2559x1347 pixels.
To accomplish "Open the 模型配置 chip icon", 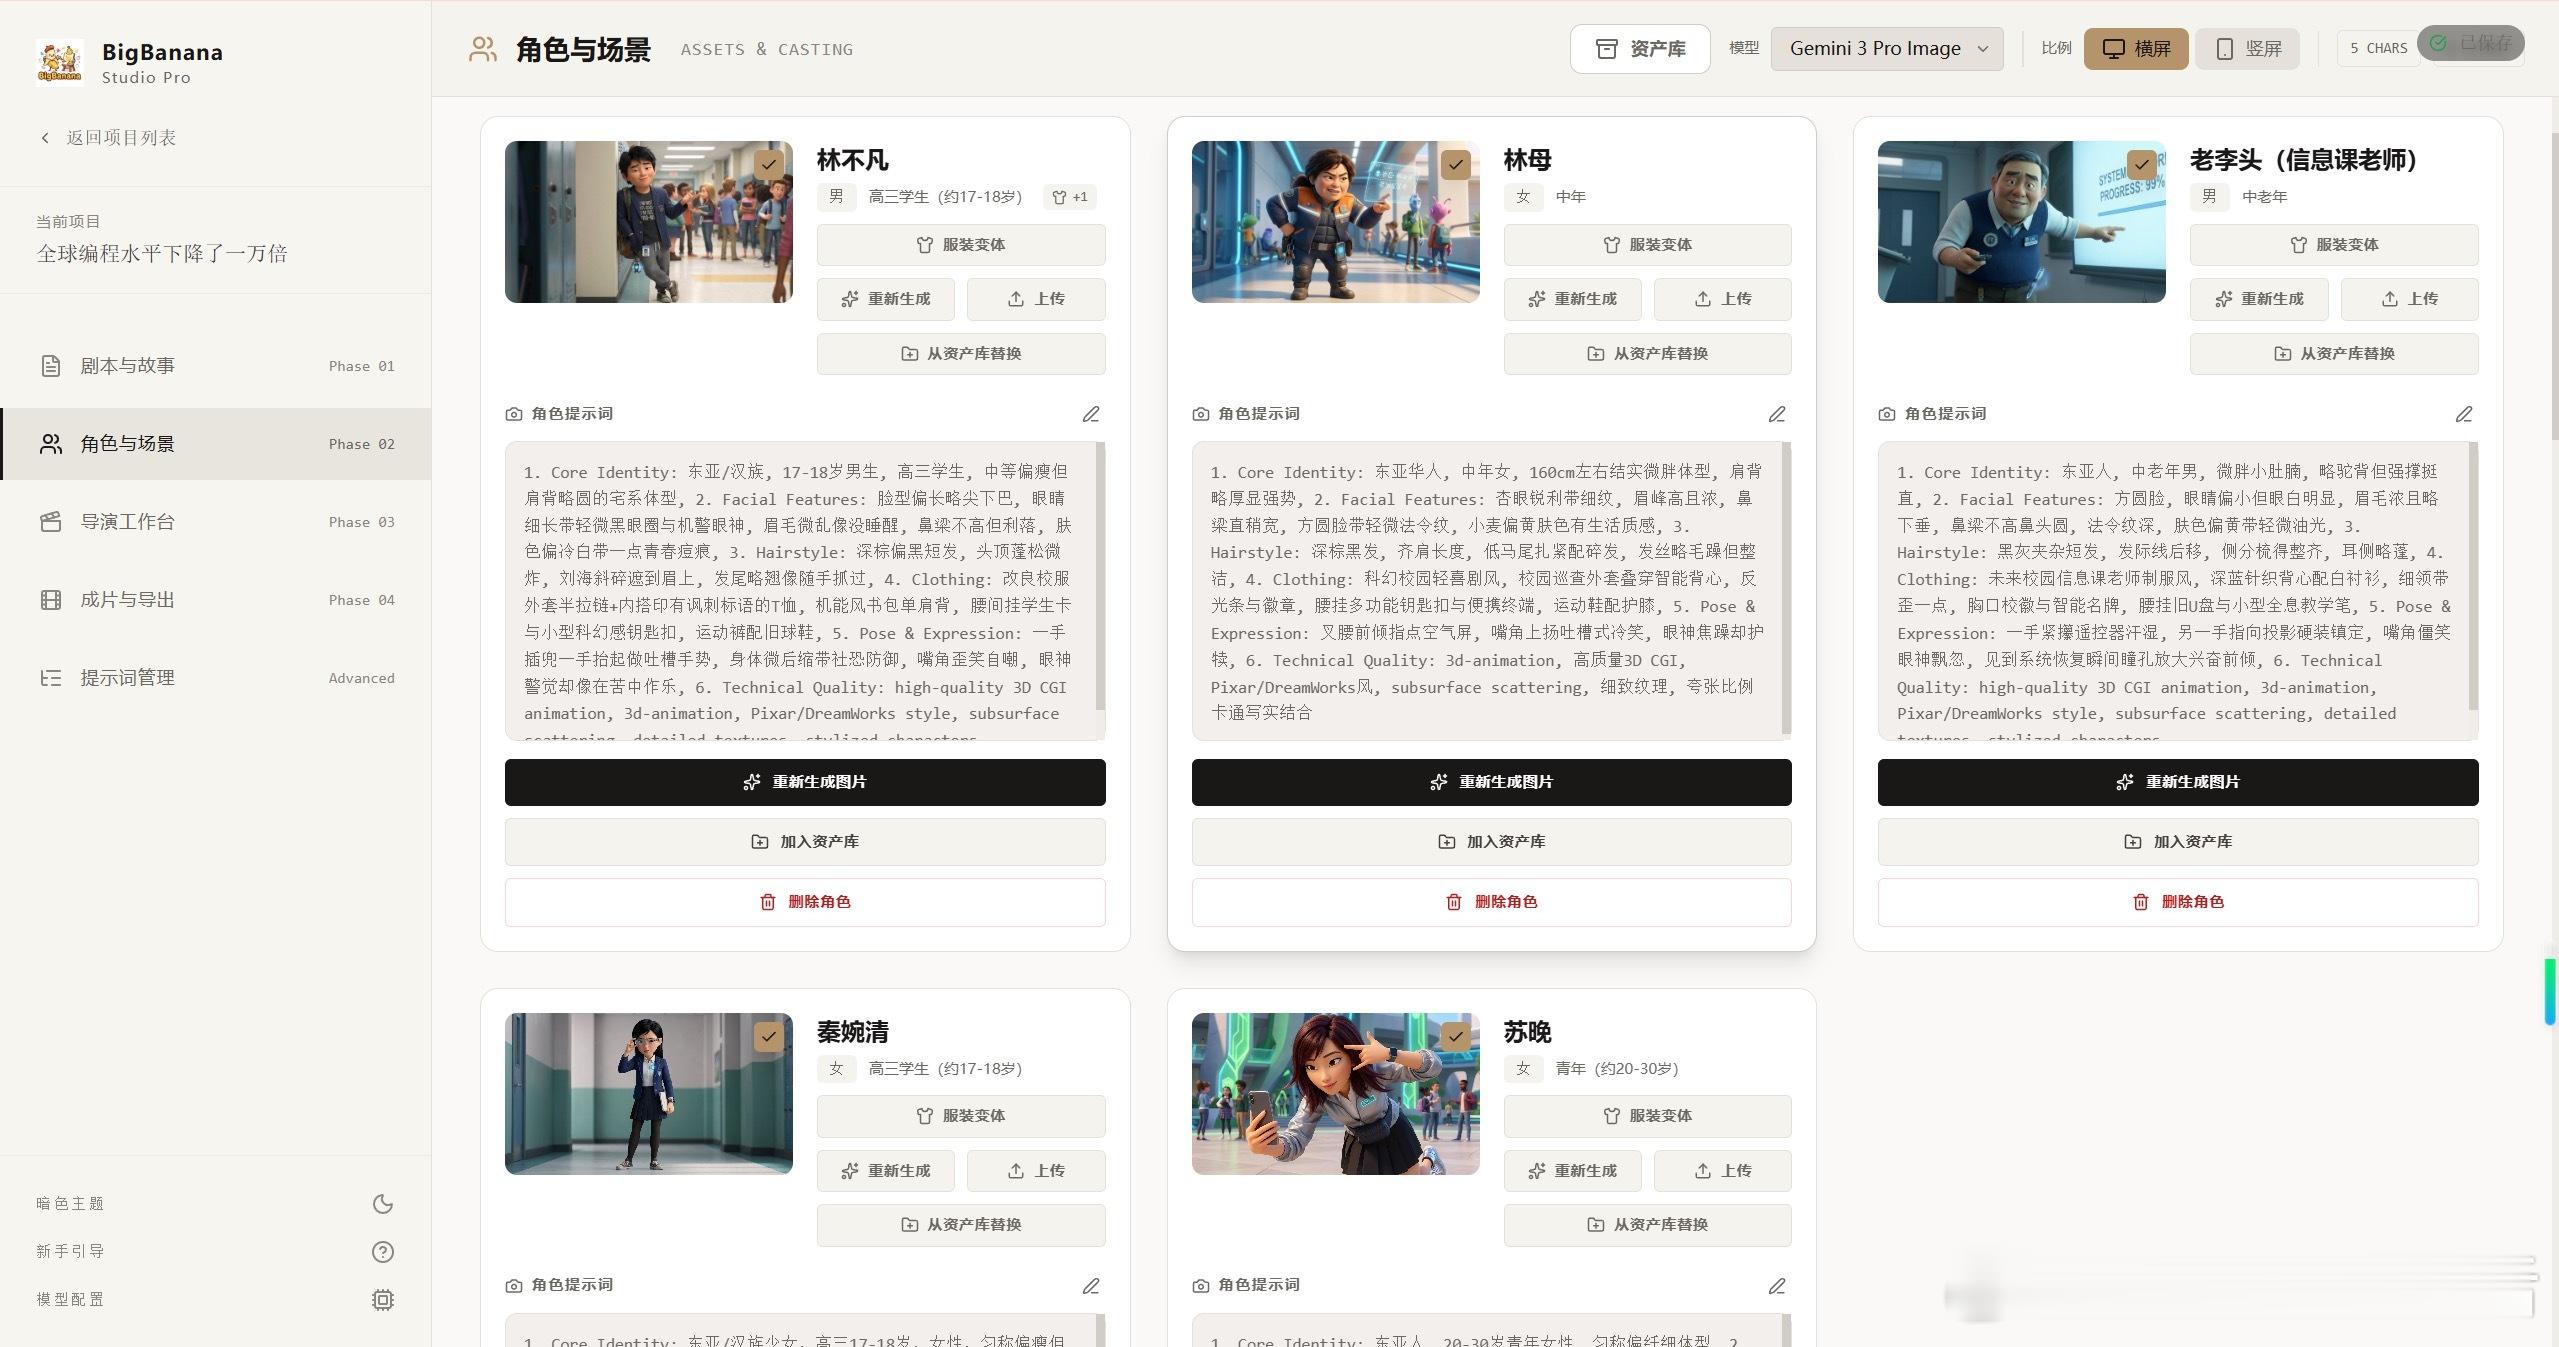I will (x=383, y=1300).
